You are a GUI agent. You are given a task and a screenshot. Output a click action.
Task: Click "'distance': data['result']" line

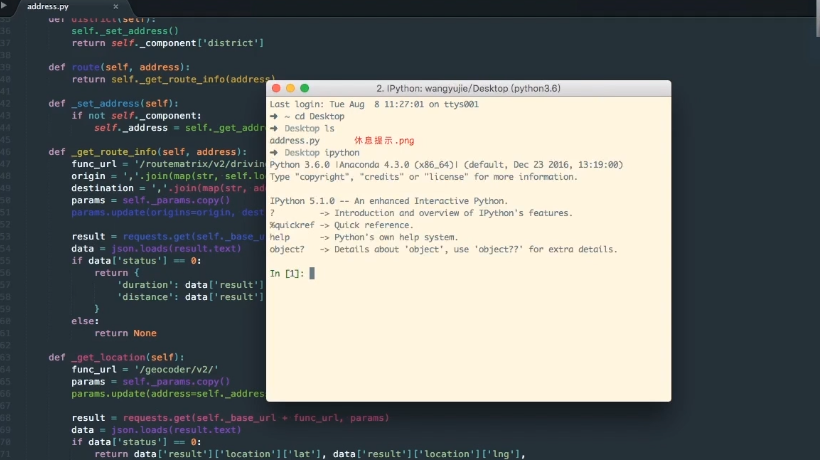[191, 297]
